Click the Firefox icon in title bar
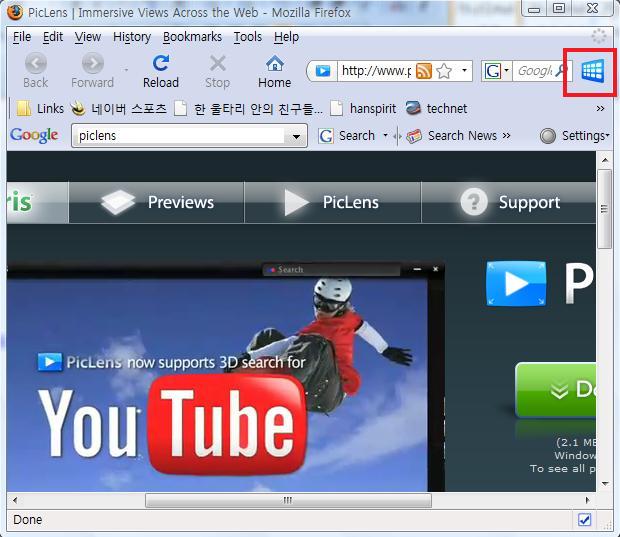The width and height of the screenshot is (620, 537). (x=15, y=12)
